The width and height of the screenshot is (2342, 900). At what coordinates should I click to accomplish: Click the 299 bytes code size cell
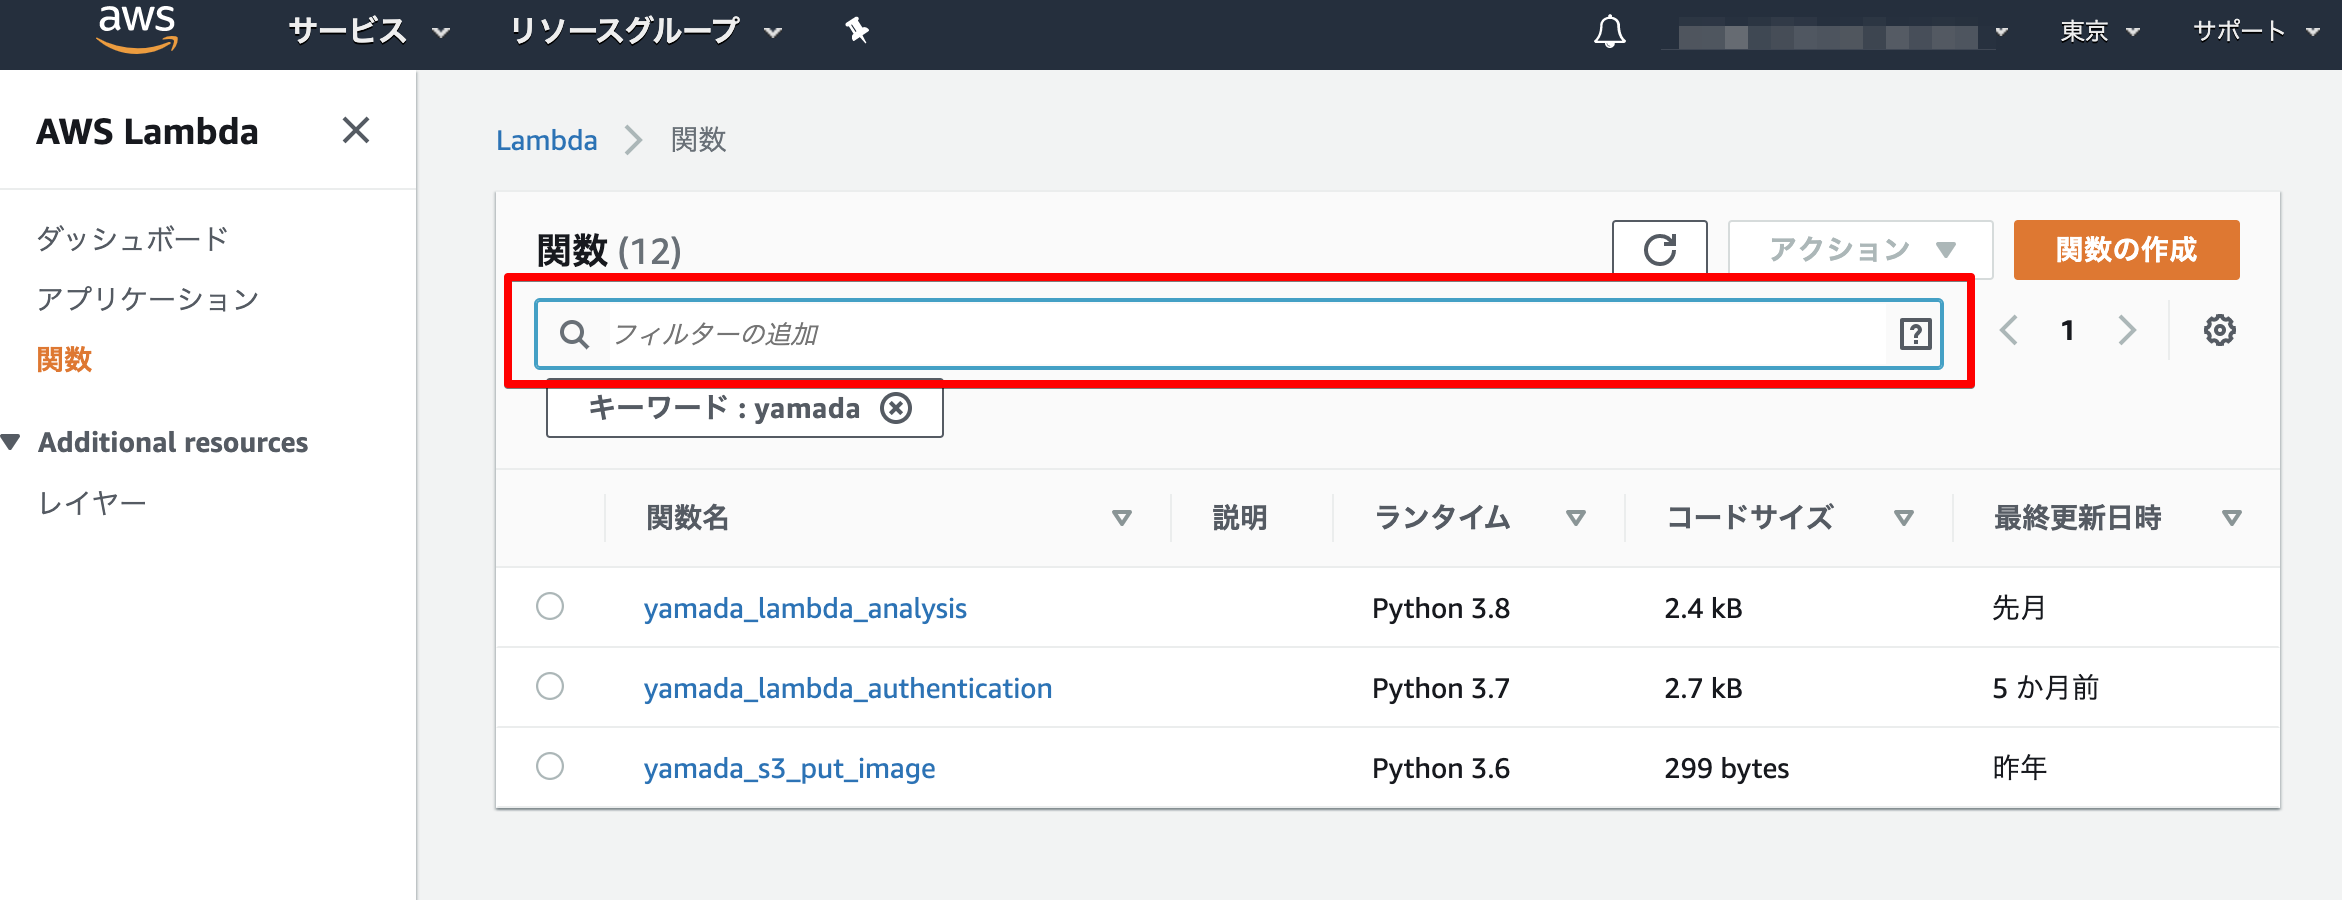click(x=1727, y=768)
